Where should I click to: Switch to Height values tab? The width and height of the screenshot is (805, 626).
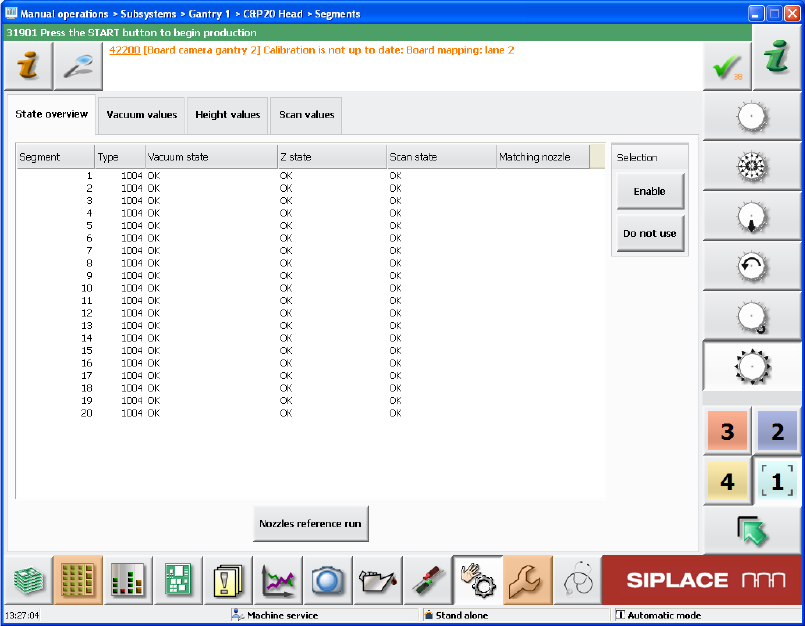pos(227,115)
